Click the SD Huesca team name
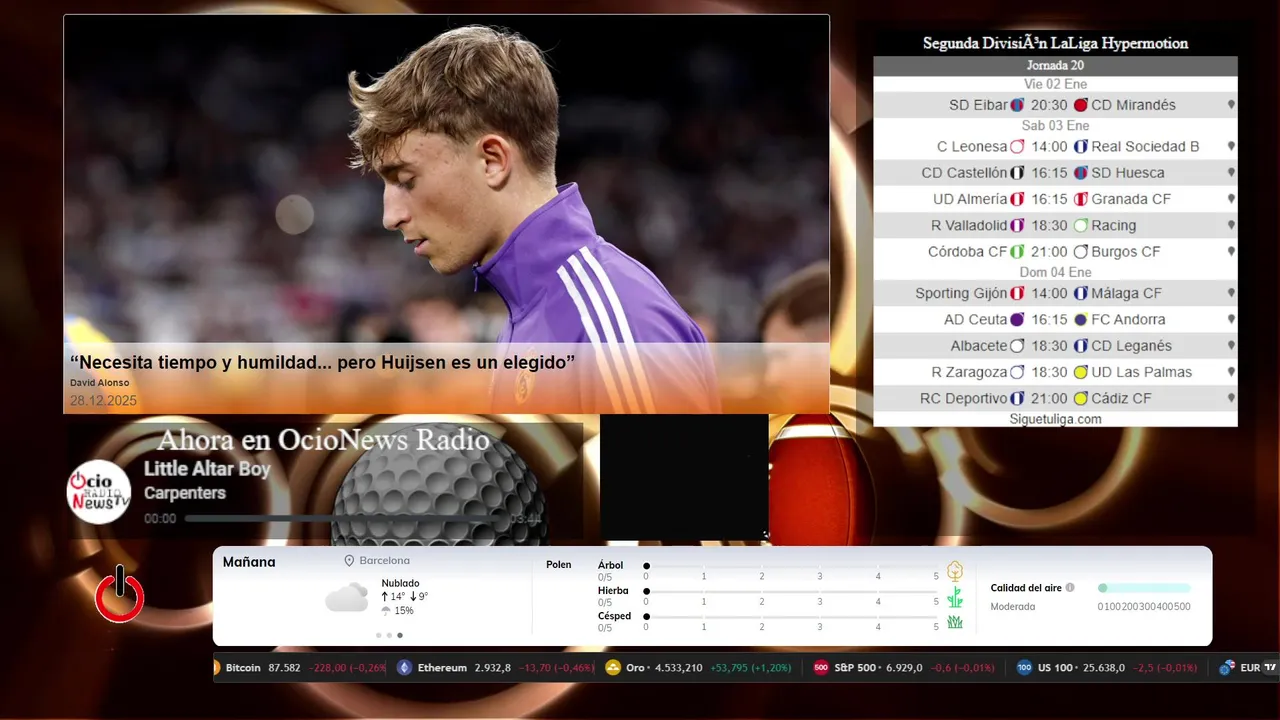Image resolution: width=1280 pixels, height=720 pixels. click(1128, 173)
